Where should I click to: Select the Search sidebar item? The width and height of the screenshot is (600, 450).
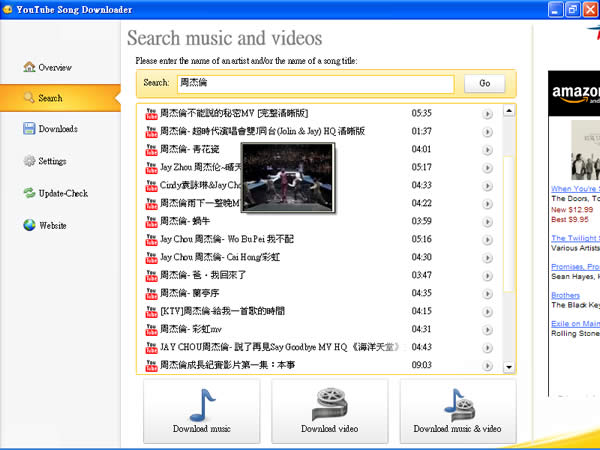(x=50, y=98)
